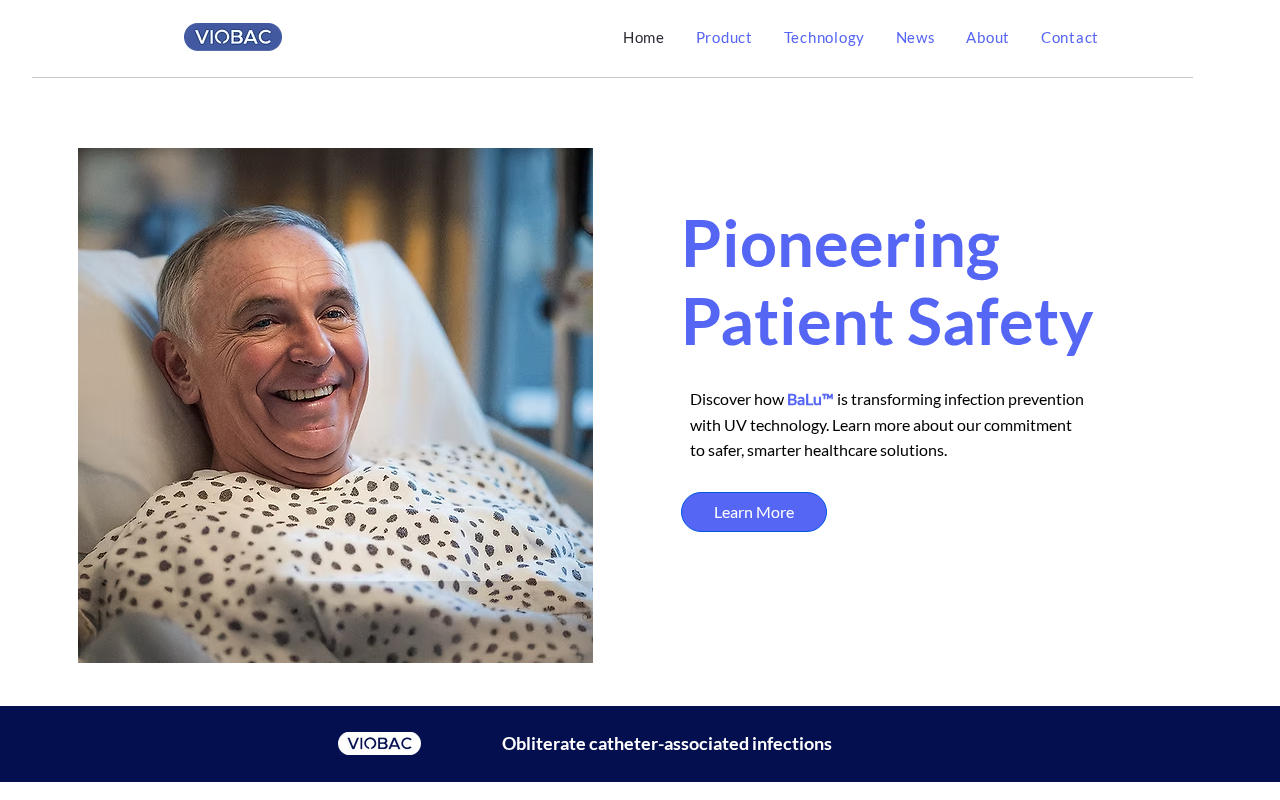Viewport: 1280px width, 800px height.
Task: Click the divider line below the navigation
Action: click(x=612, y=77)
